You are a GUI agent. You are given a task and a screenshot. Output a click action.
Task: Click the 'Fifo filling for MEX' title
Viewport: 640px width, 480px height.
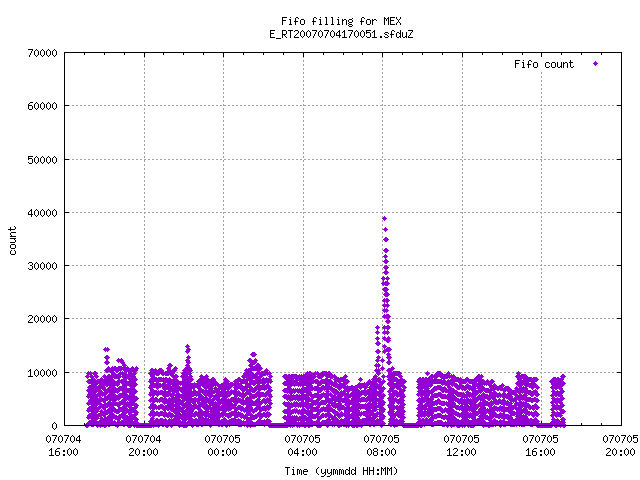(341, 21)
